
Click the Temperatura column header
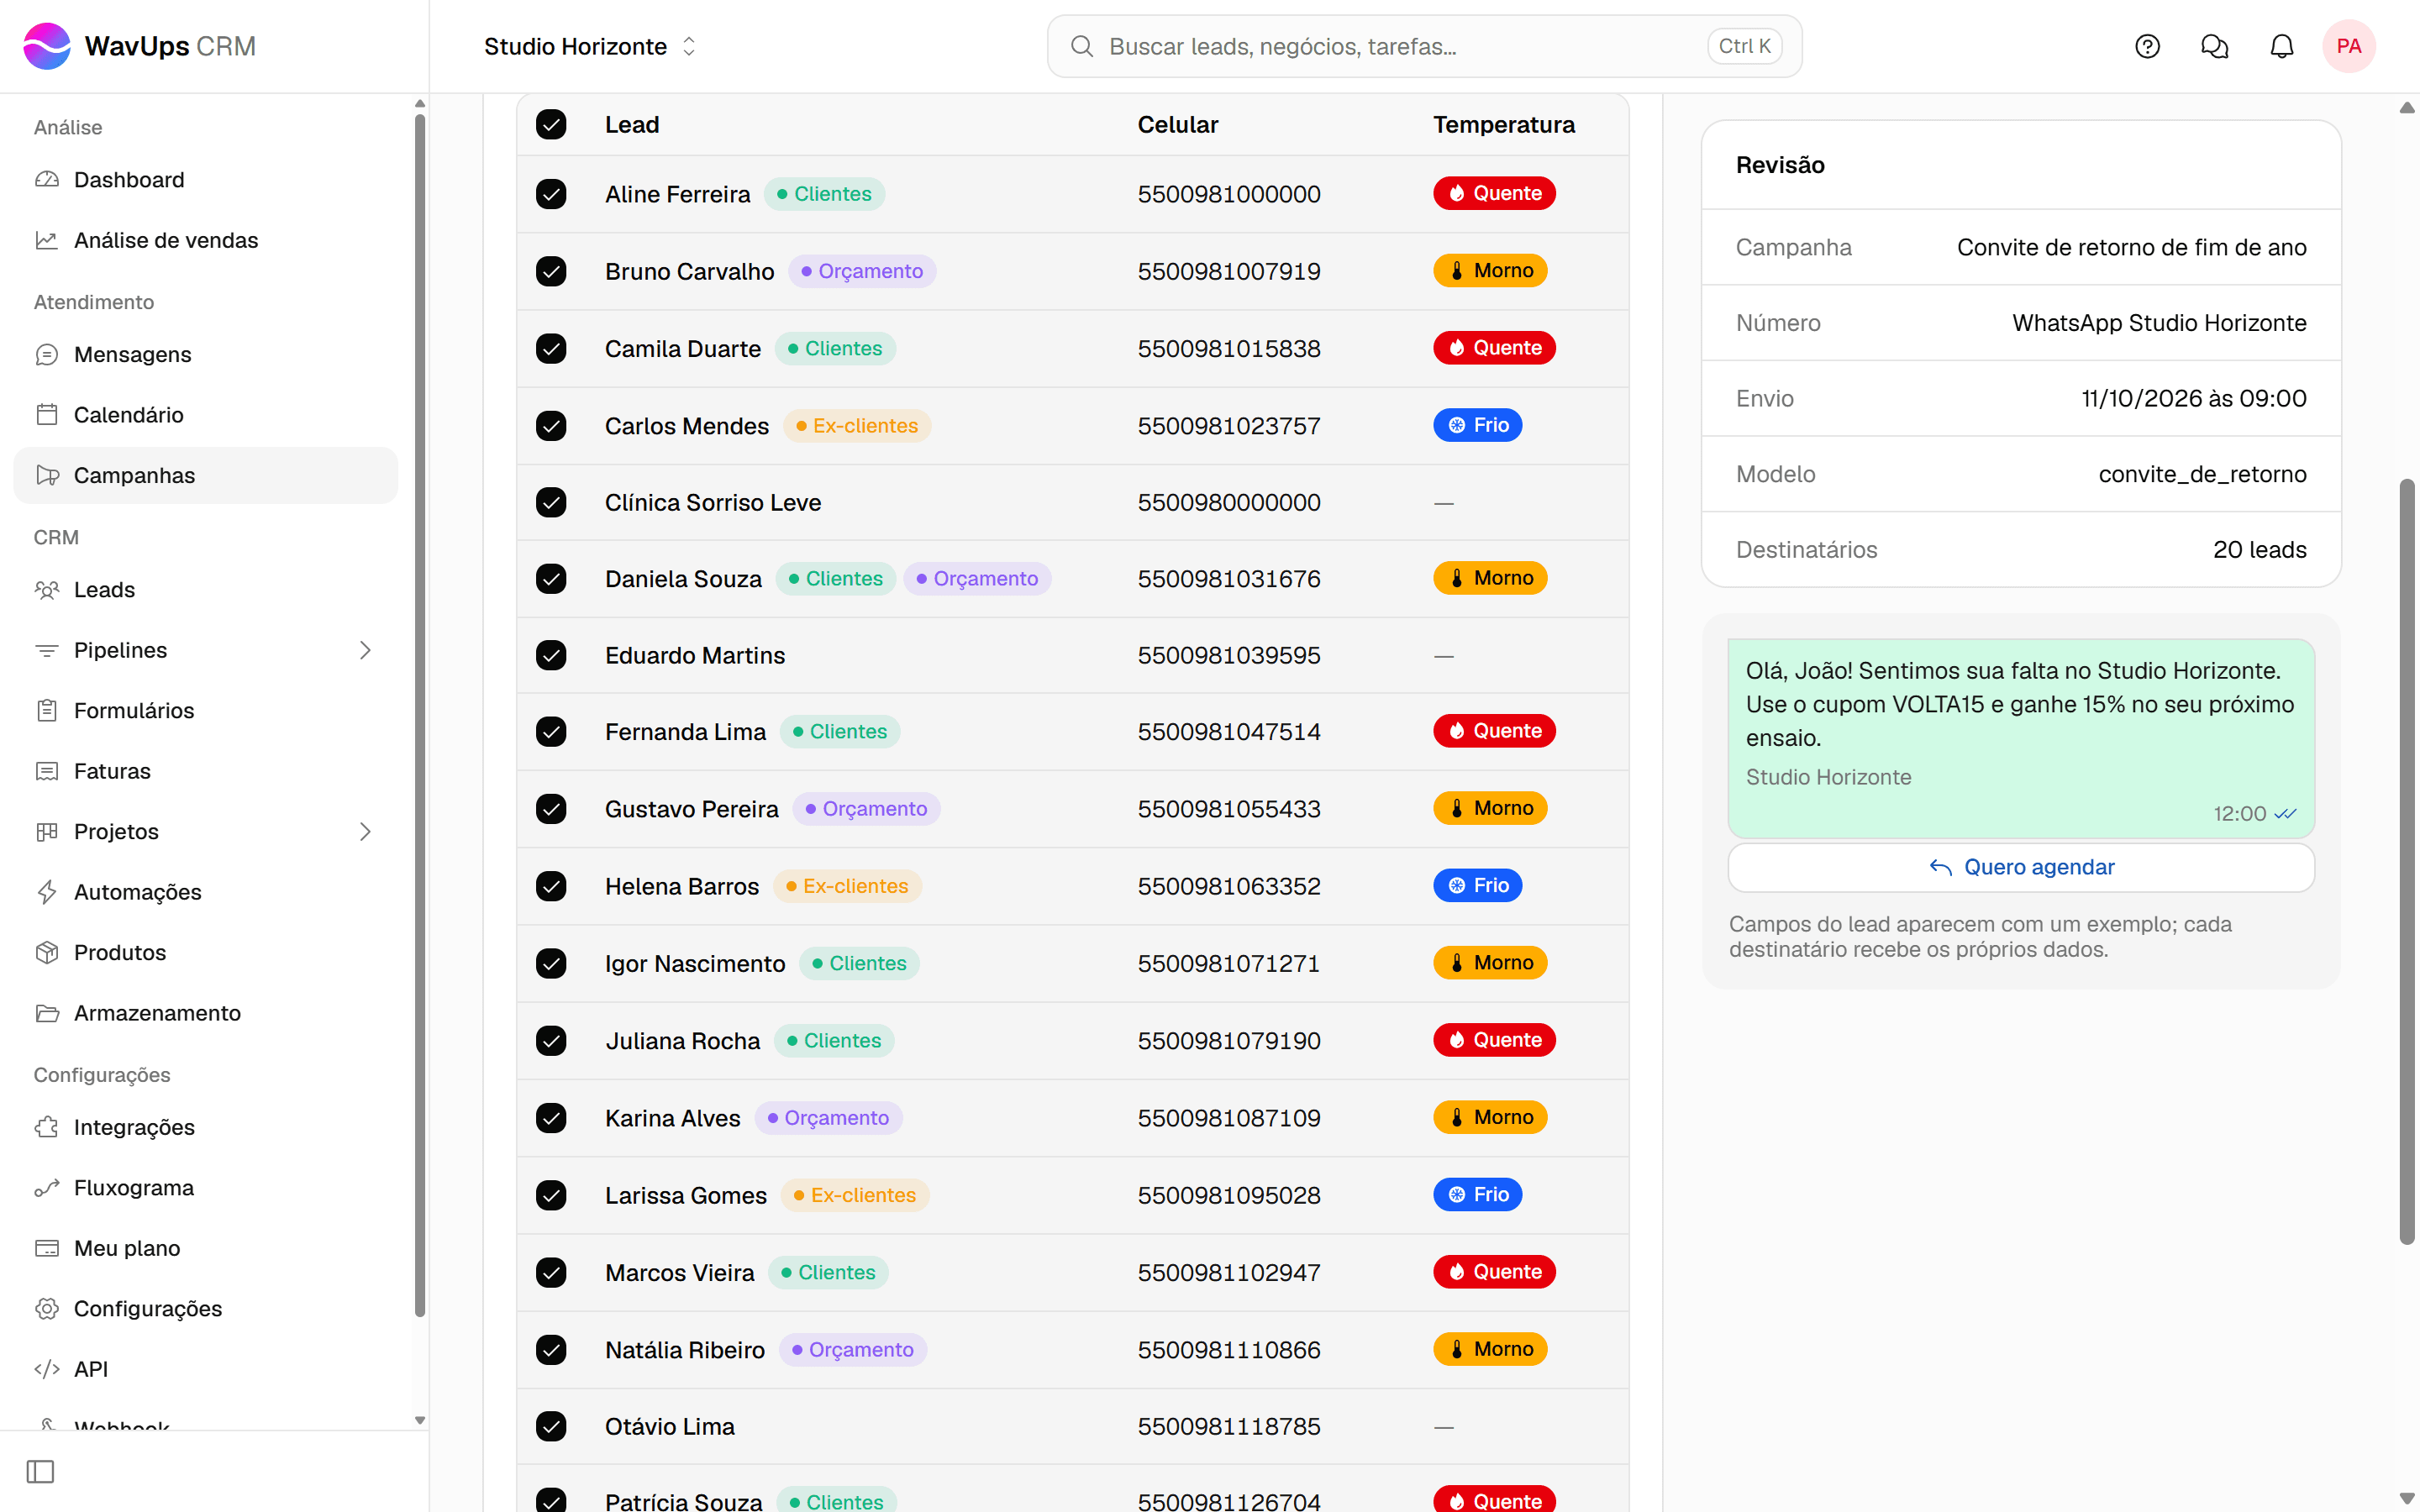pos(1503,124)
